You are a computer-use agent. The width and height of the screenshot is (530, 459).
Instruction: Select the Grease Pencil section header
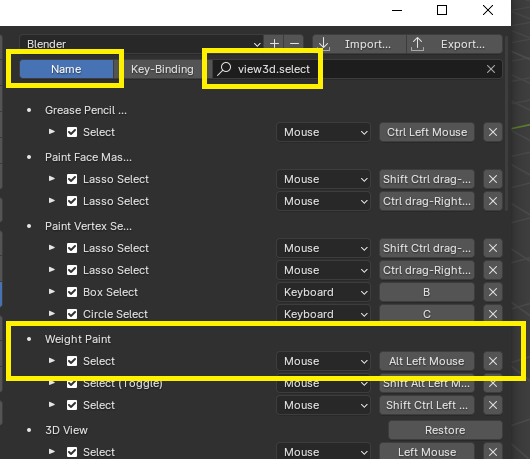click(x=86, y=110)
